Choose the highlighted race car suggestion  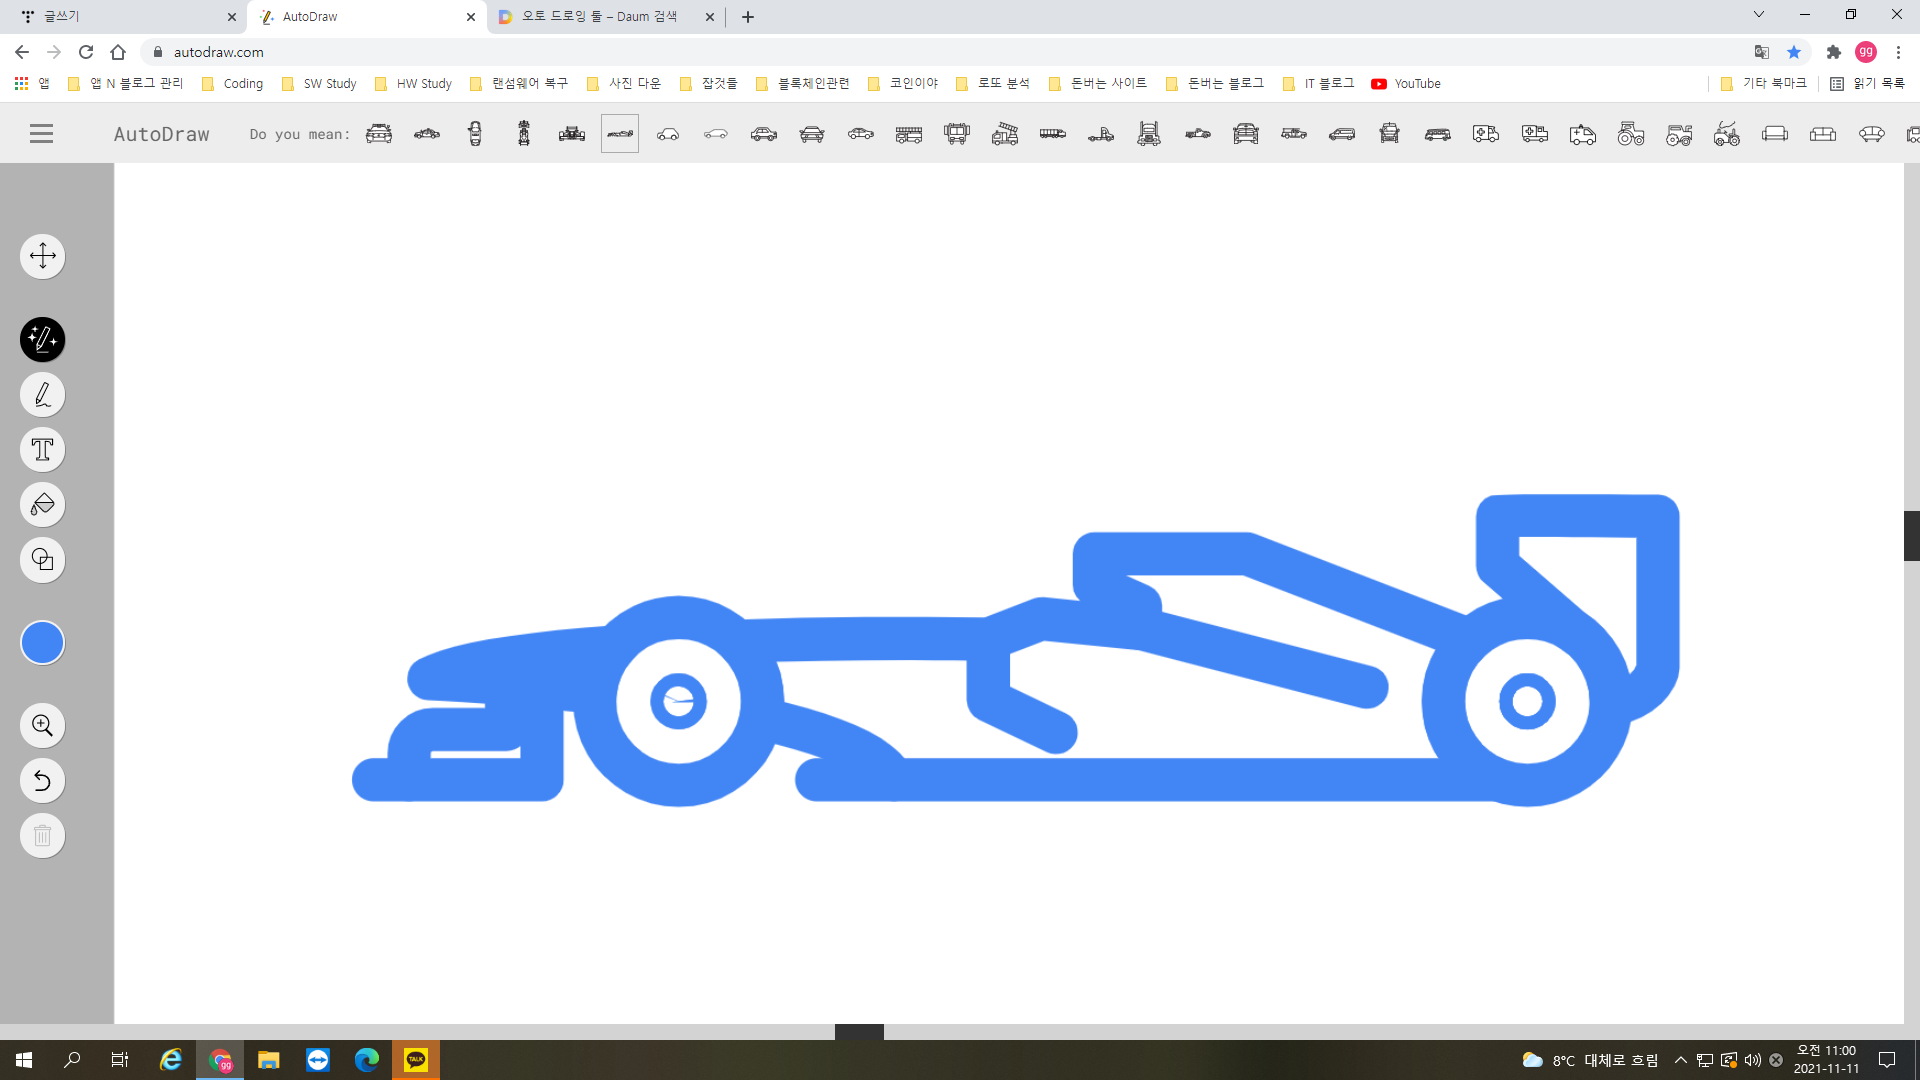[620, 134]
